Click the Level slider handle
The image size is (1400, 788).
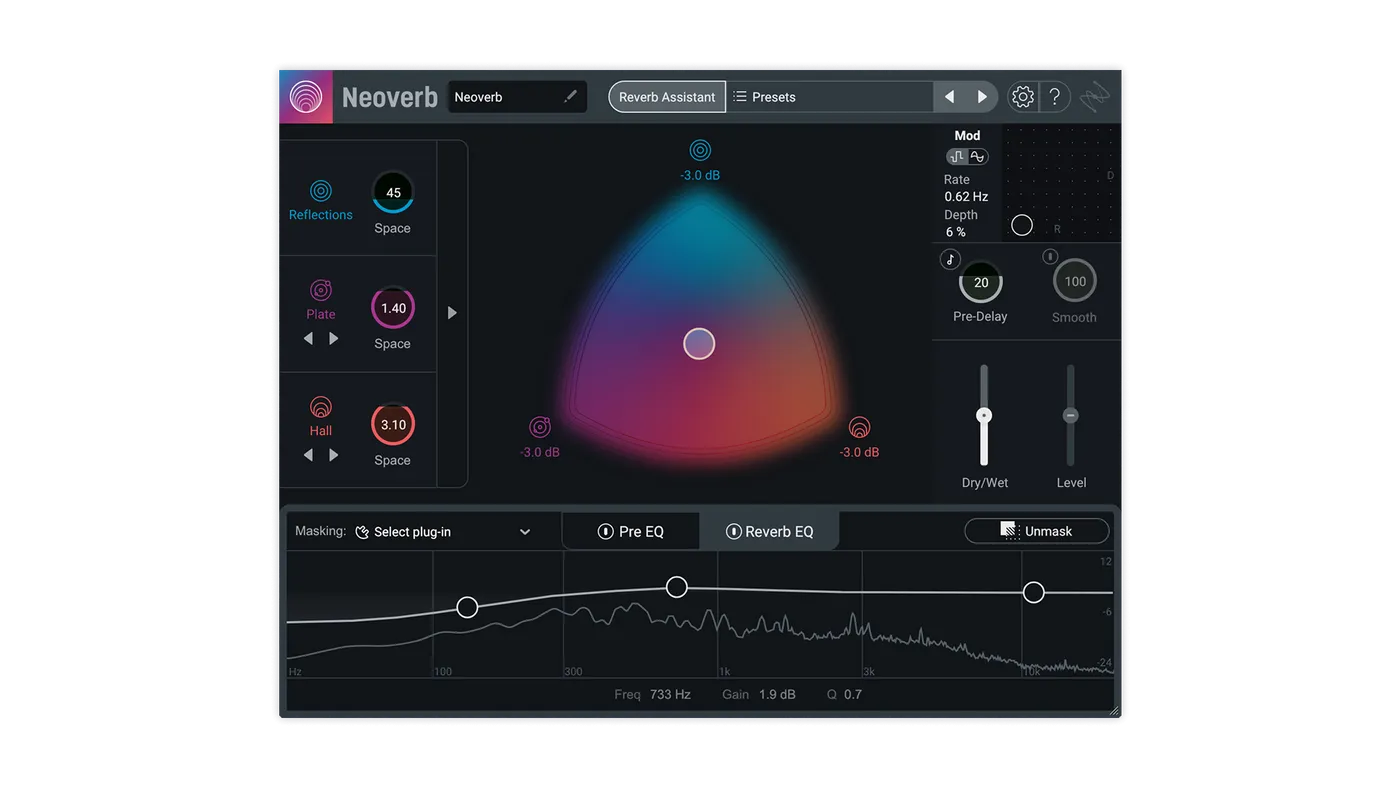(x=1070, y=415)
